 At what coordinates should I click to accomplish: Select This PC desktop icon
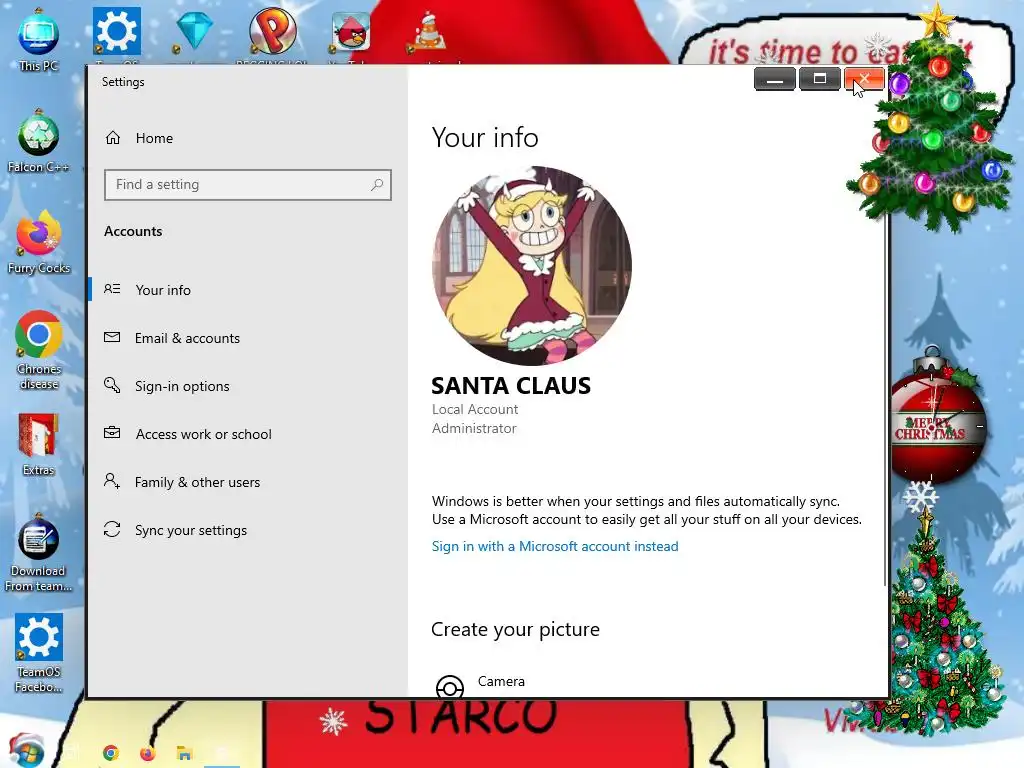(x=39, y=40)
